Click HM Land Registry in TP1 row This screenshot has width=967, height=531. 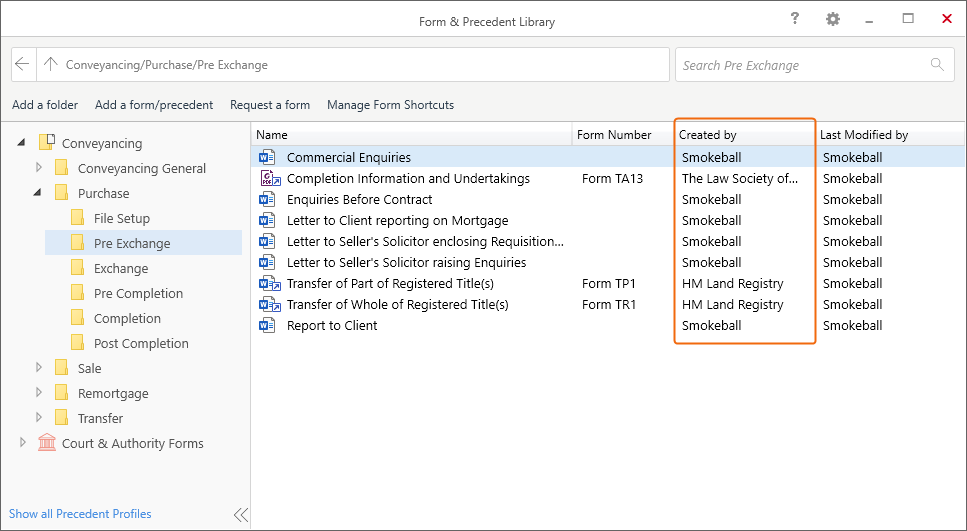[x=733, y=283]
